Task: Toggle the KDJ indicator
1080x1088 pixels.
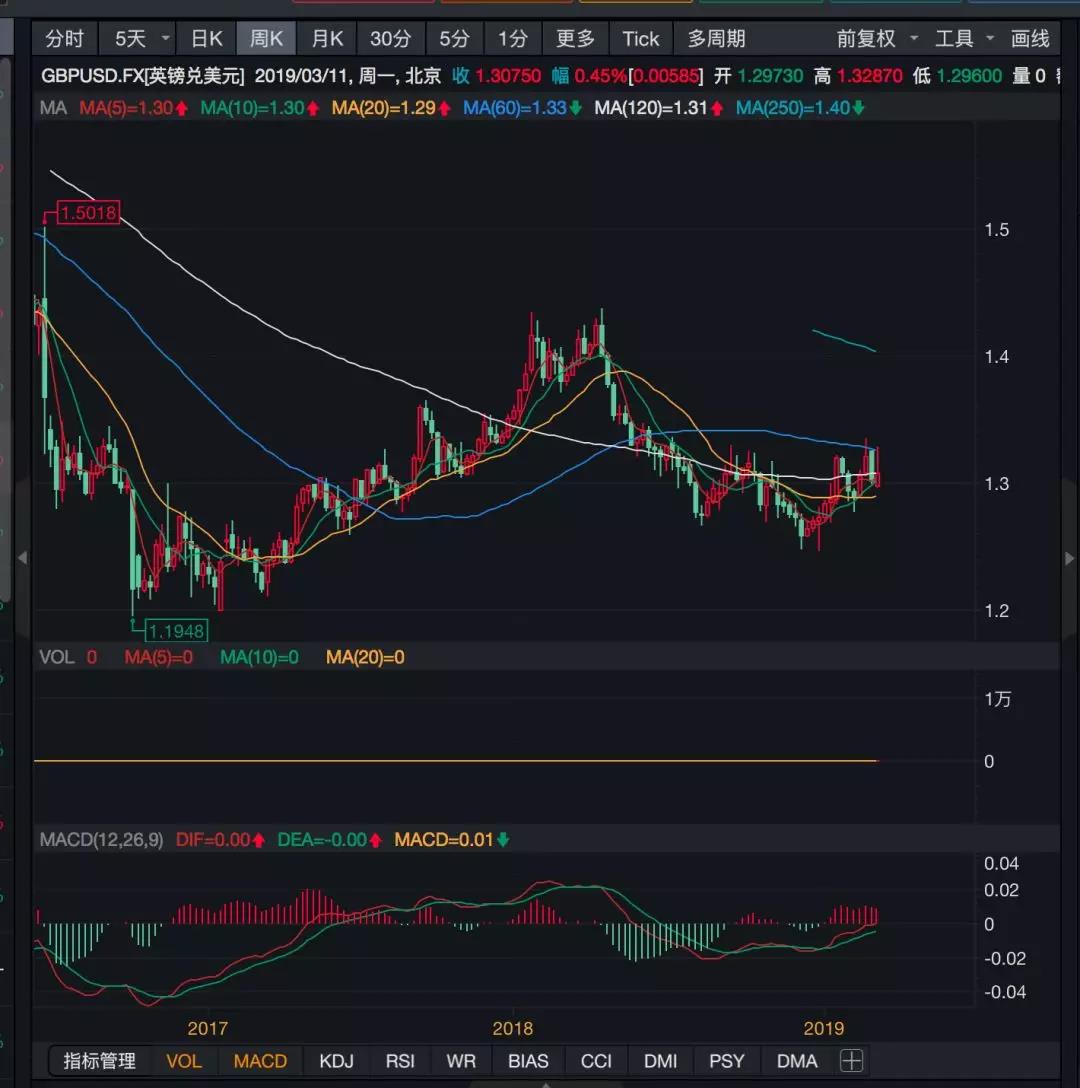Action: 336,1061
